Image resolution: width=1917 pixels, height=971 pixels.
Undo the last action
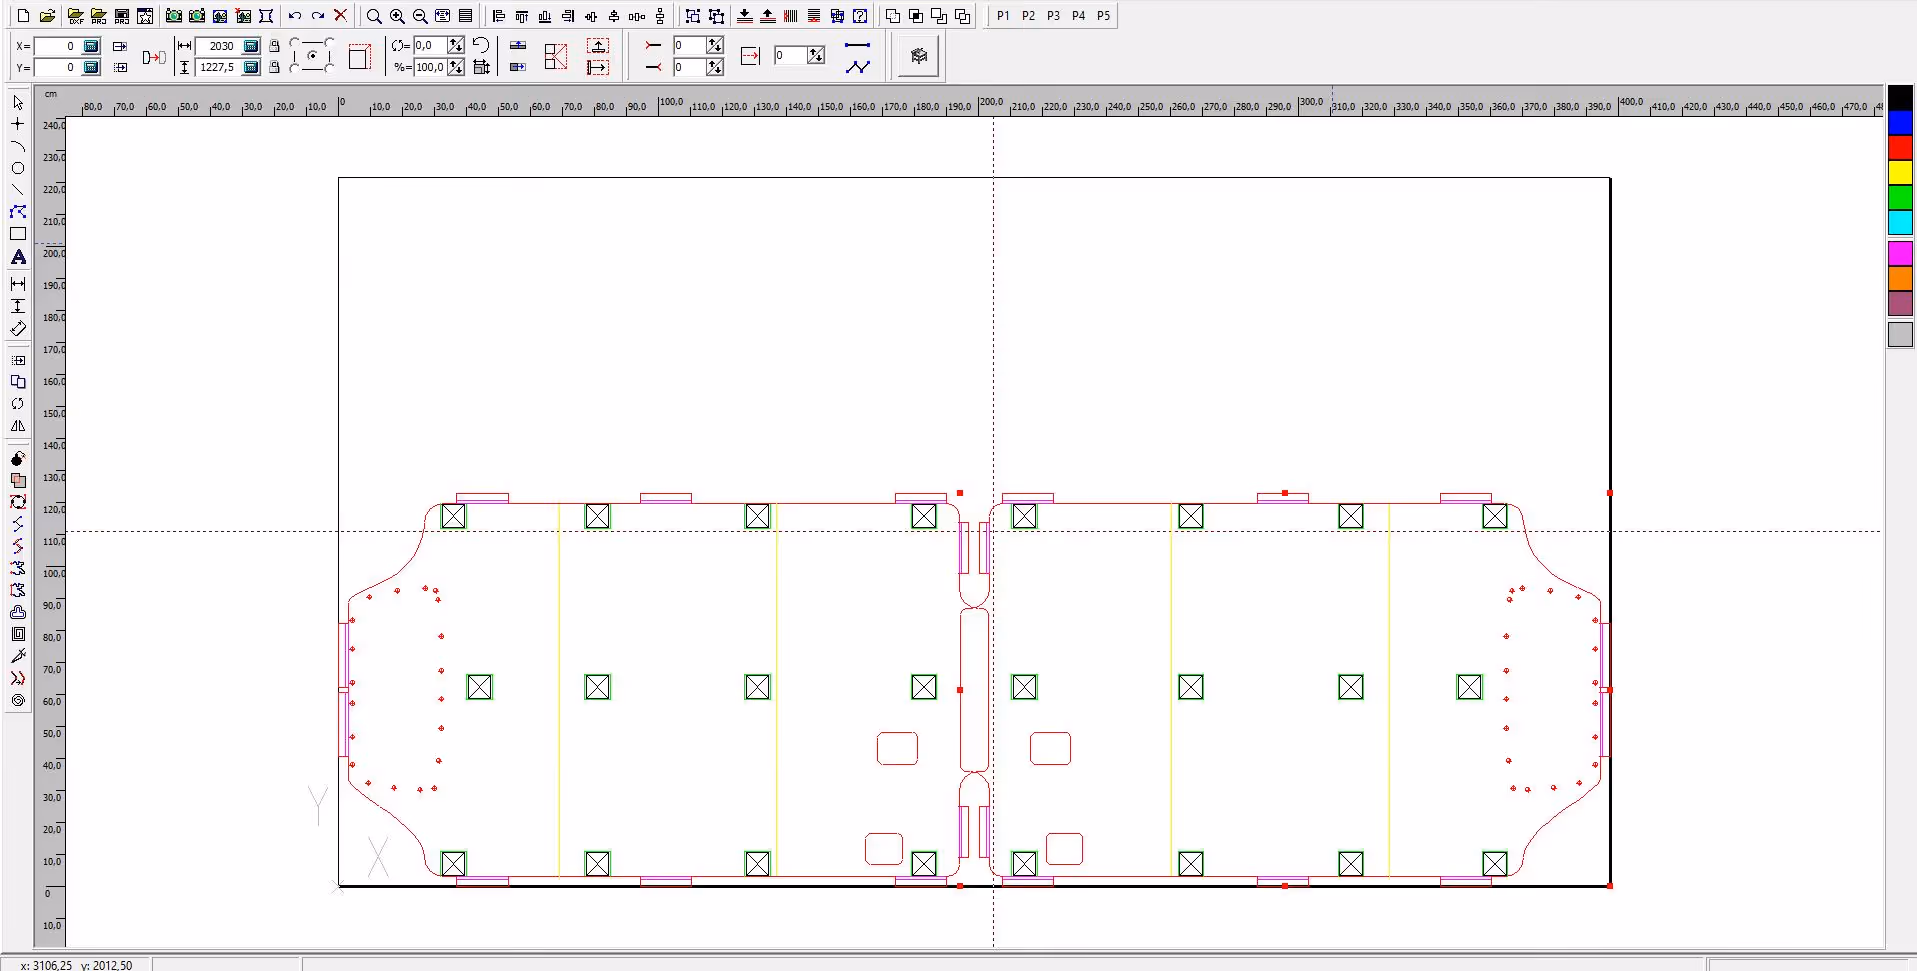click(295, 16)
